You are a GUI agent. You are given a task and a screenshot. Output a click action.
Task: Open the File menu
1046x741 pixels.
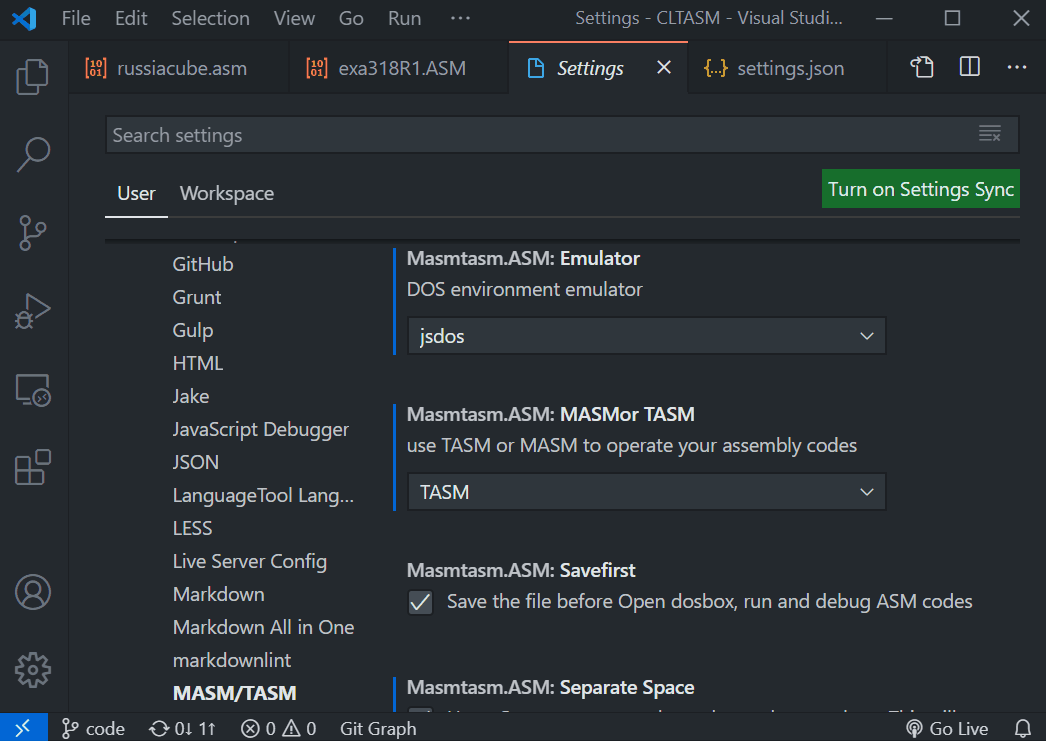pyautogui.click(x=76, y=18)
